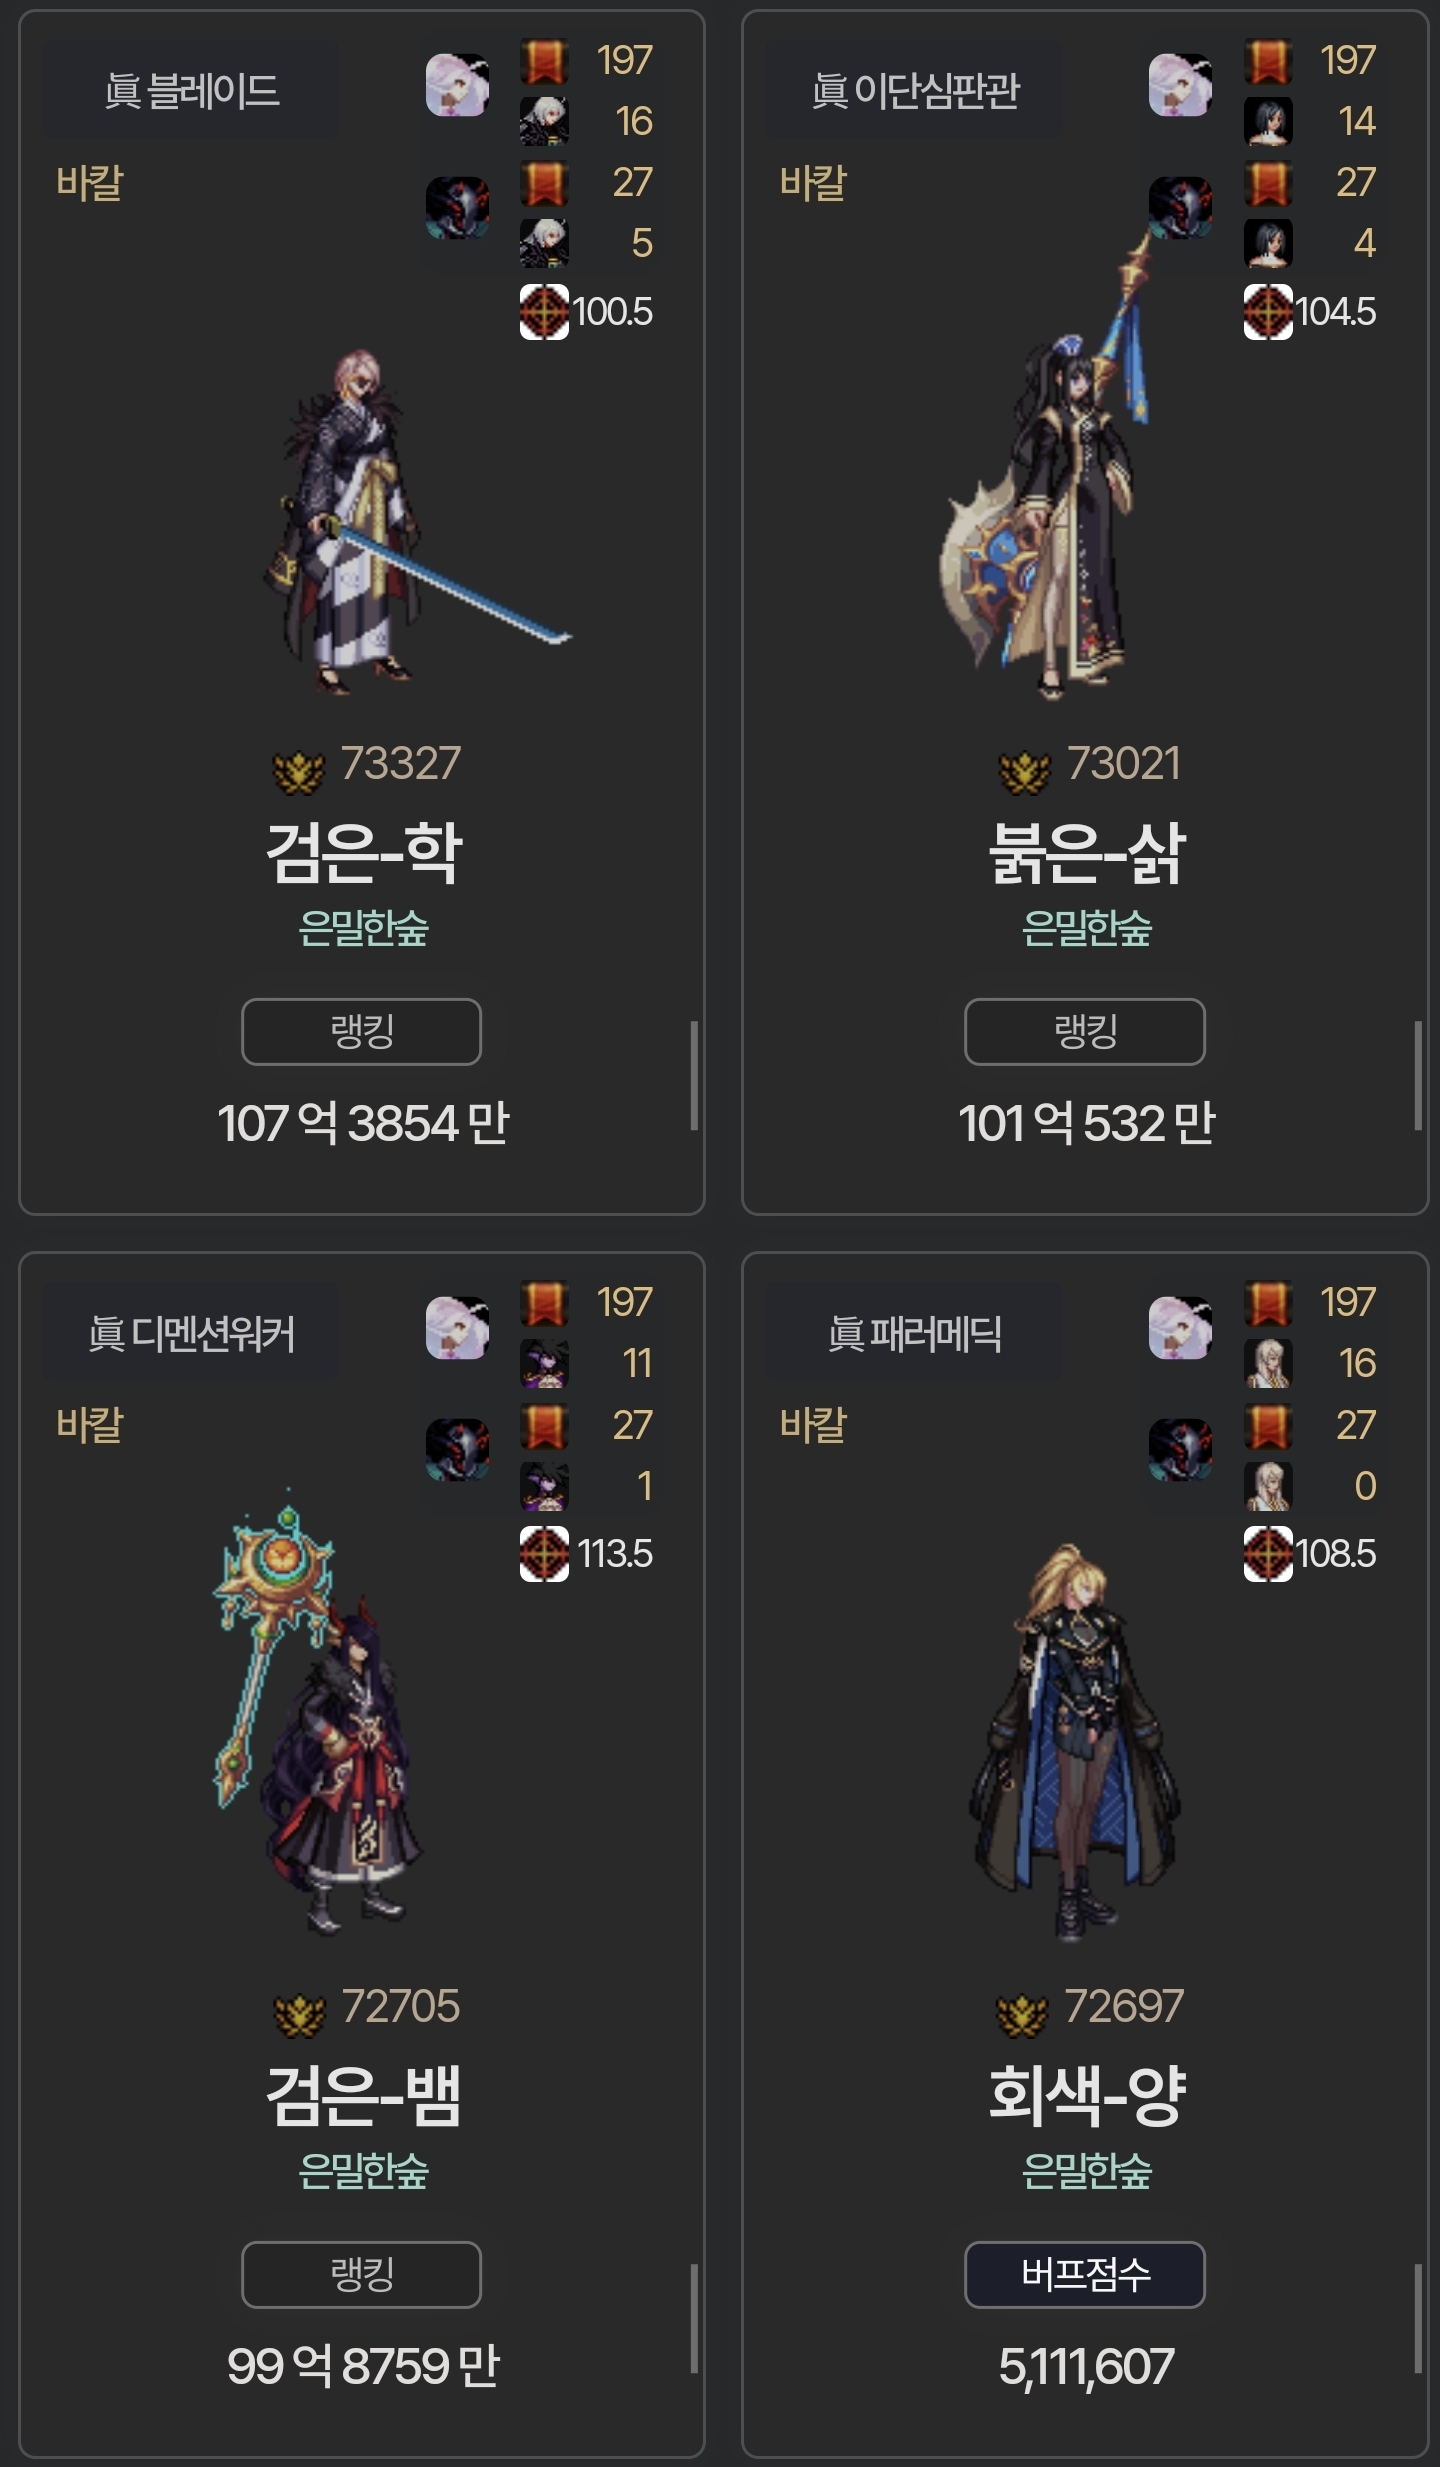Click the red banner icon beside 197 on 검은-뱀 card

pyautogui.click(x=544, y=1304)
